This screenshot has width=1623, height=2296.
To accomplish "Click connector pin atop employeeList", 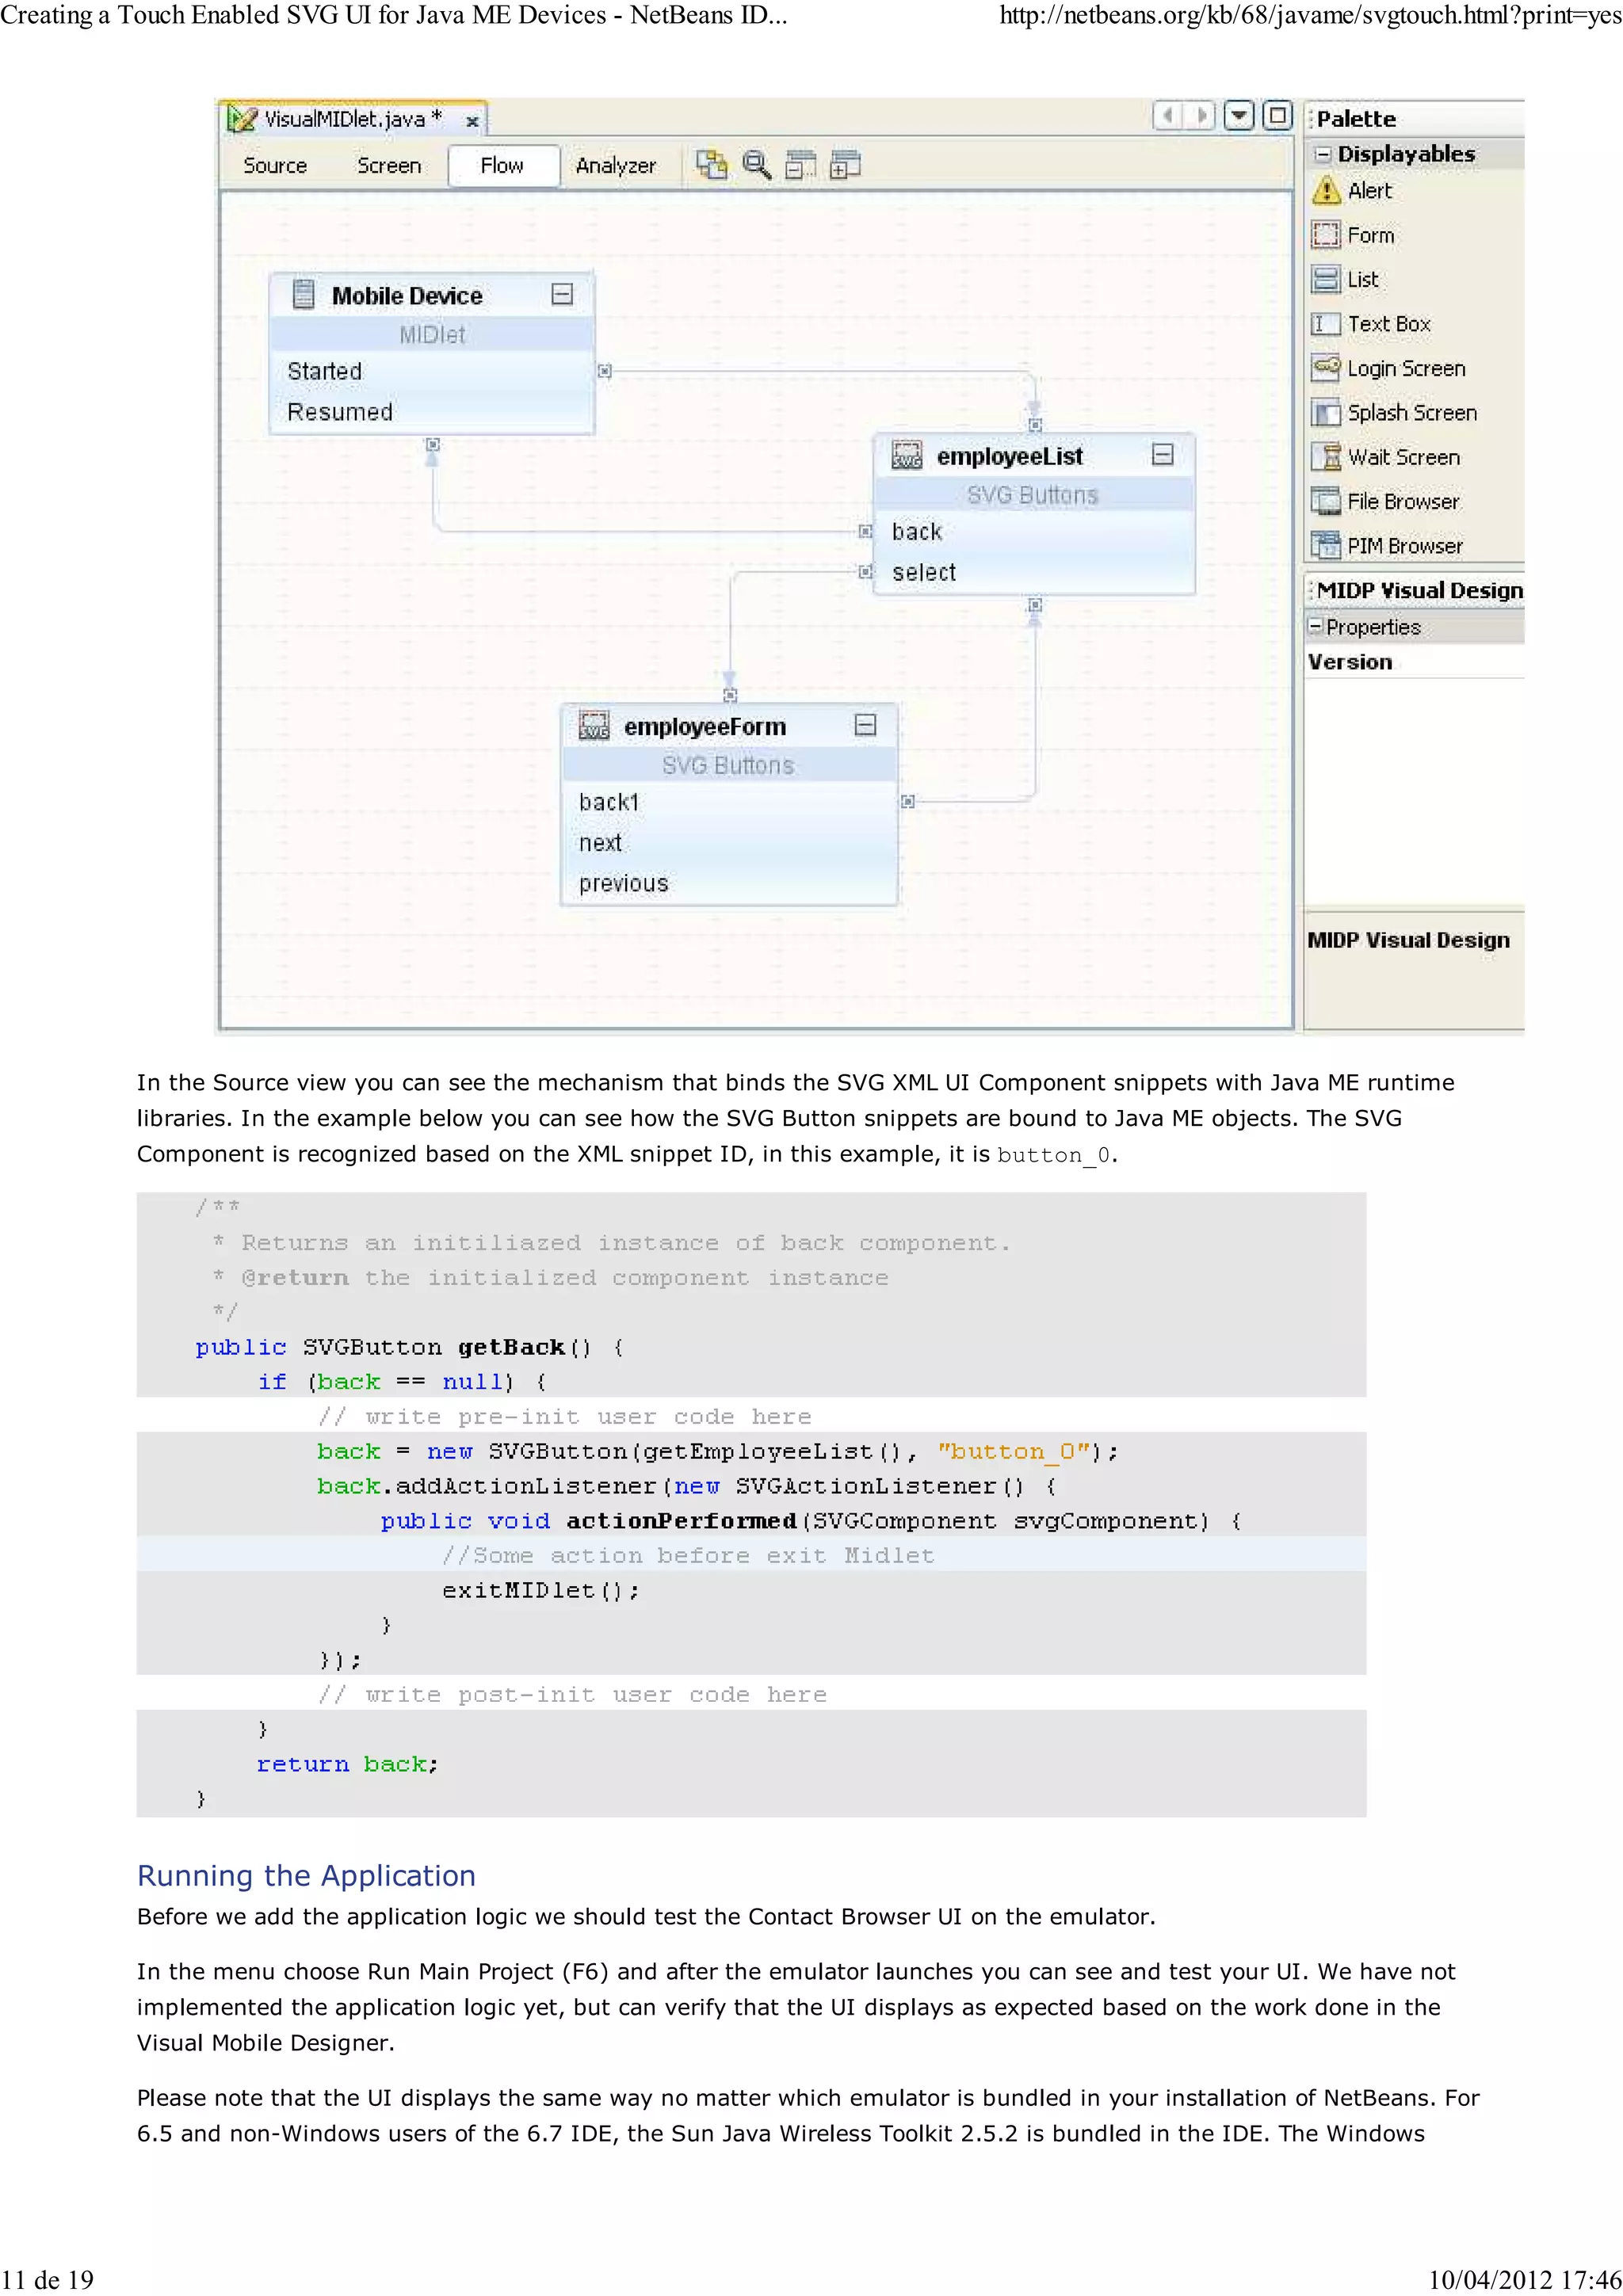I will [1035, 424].
